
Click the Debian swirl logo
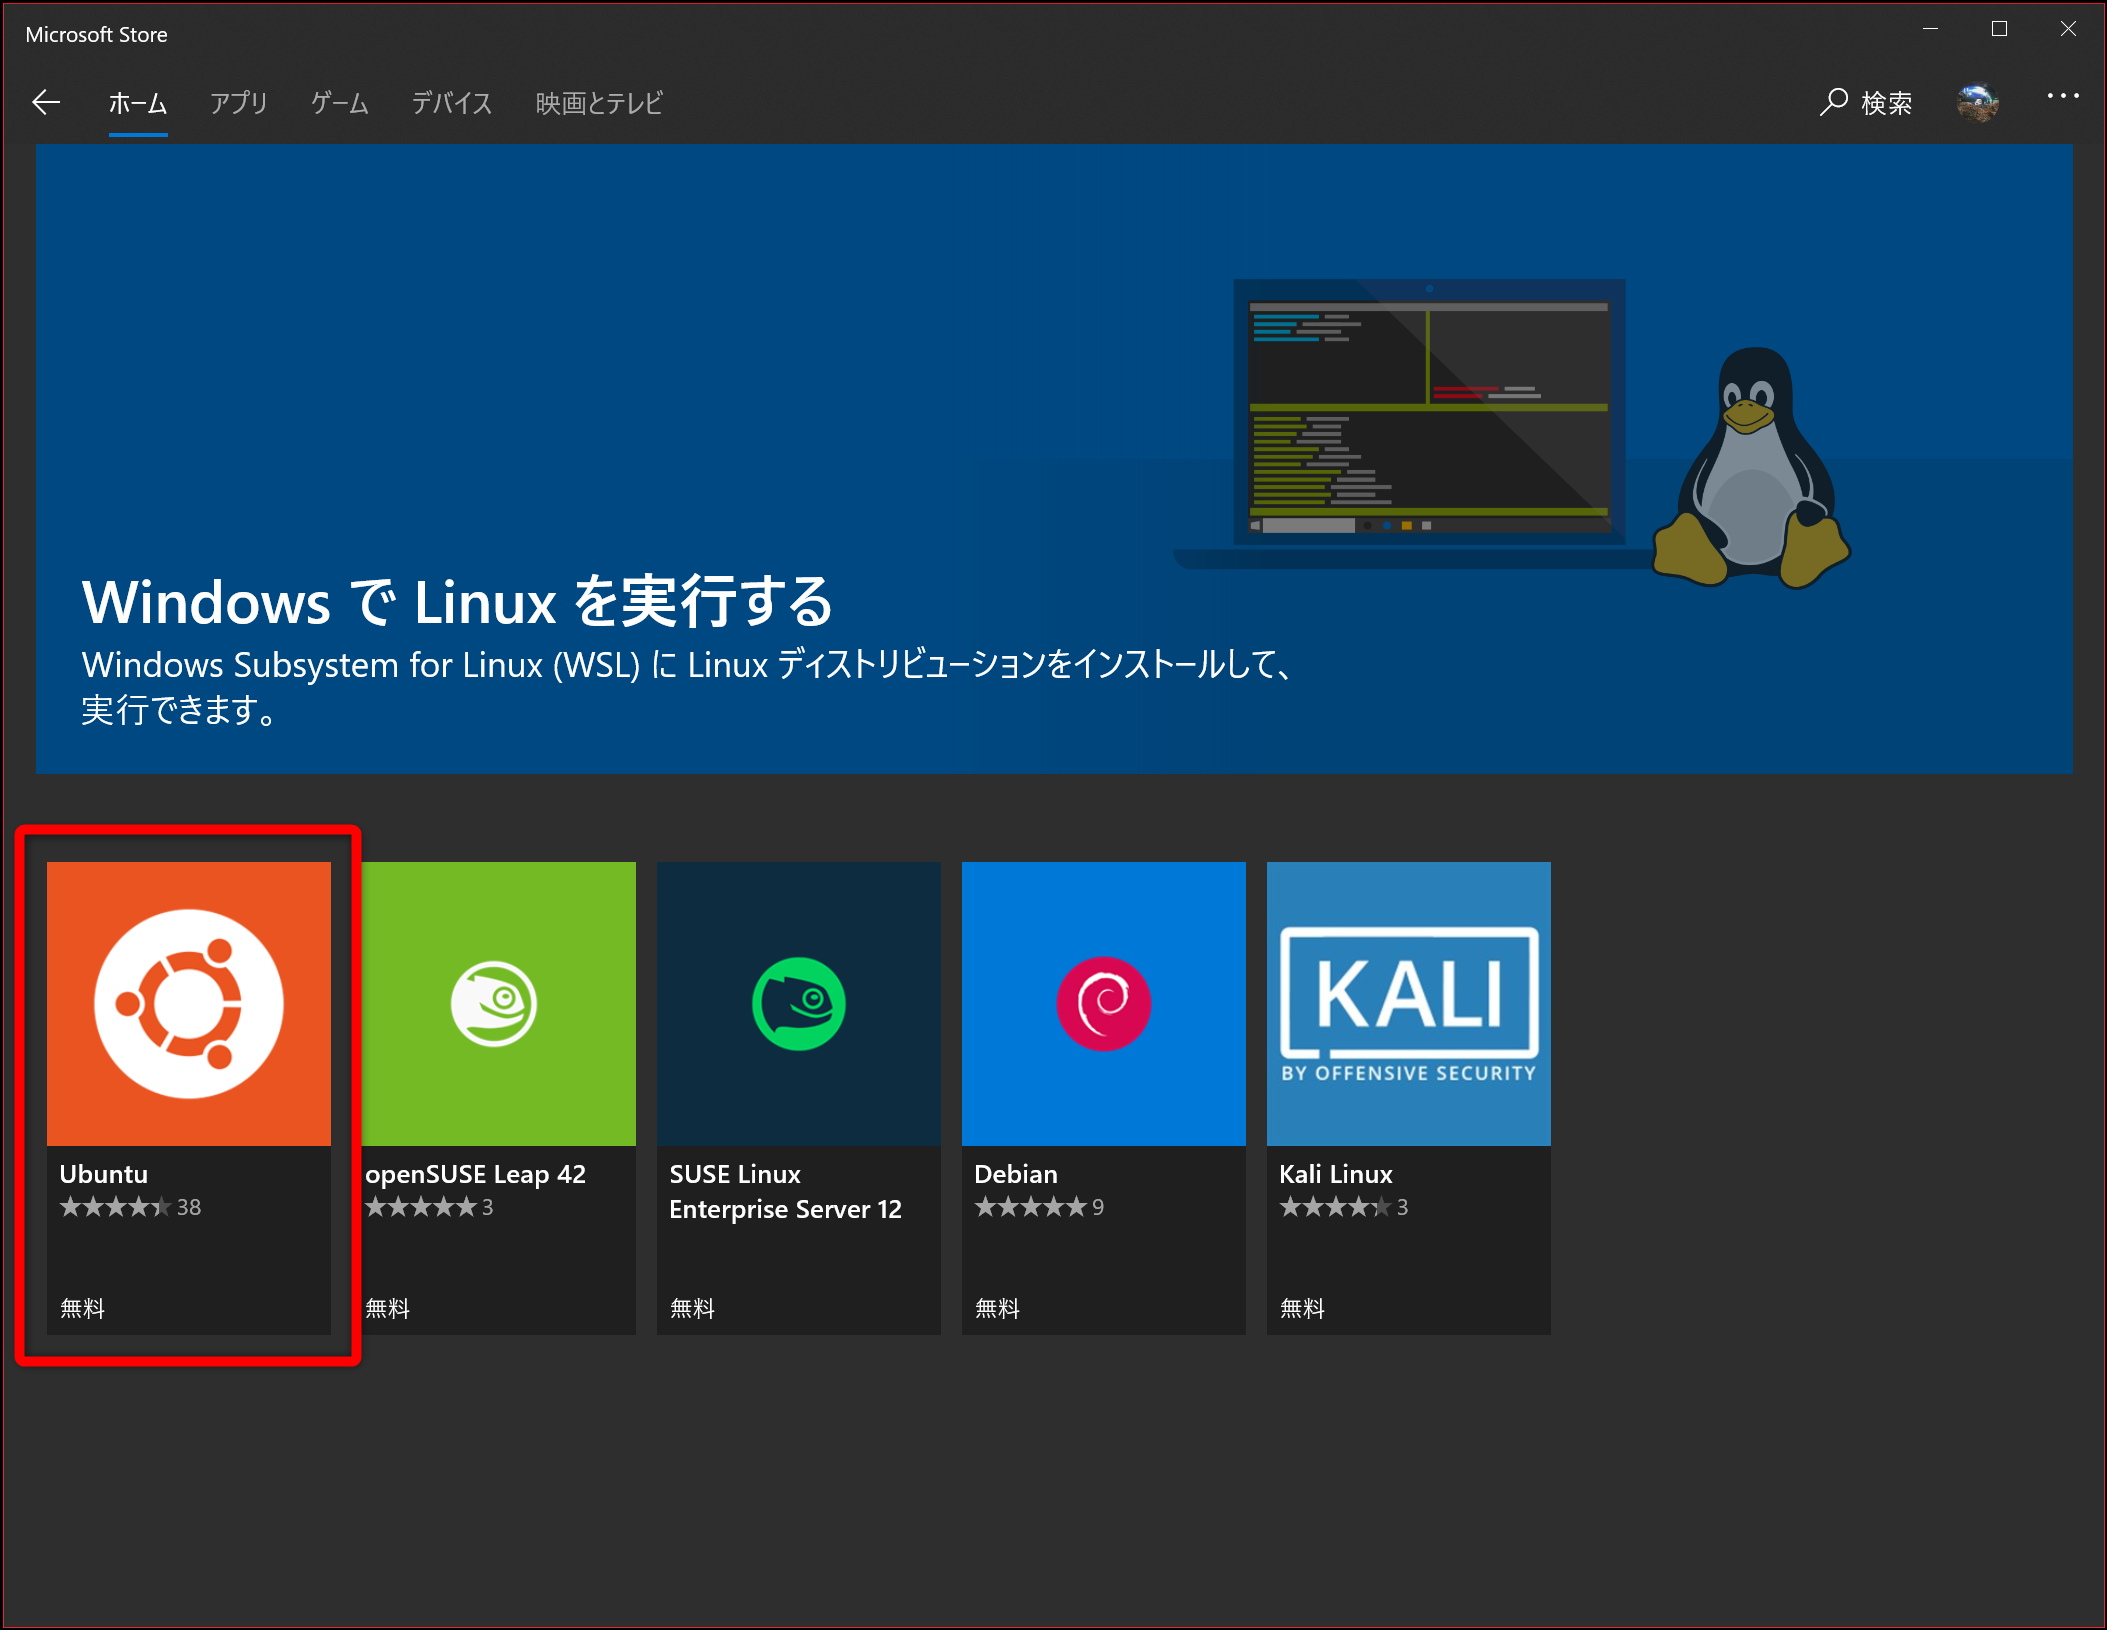pos(1104,1003)
